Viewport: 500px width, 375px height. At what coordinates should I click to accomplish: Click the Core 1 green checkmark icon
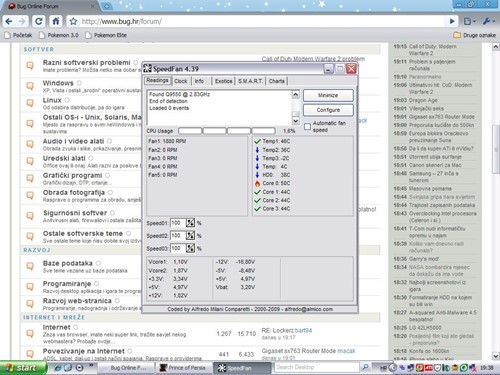pos(257,192)
